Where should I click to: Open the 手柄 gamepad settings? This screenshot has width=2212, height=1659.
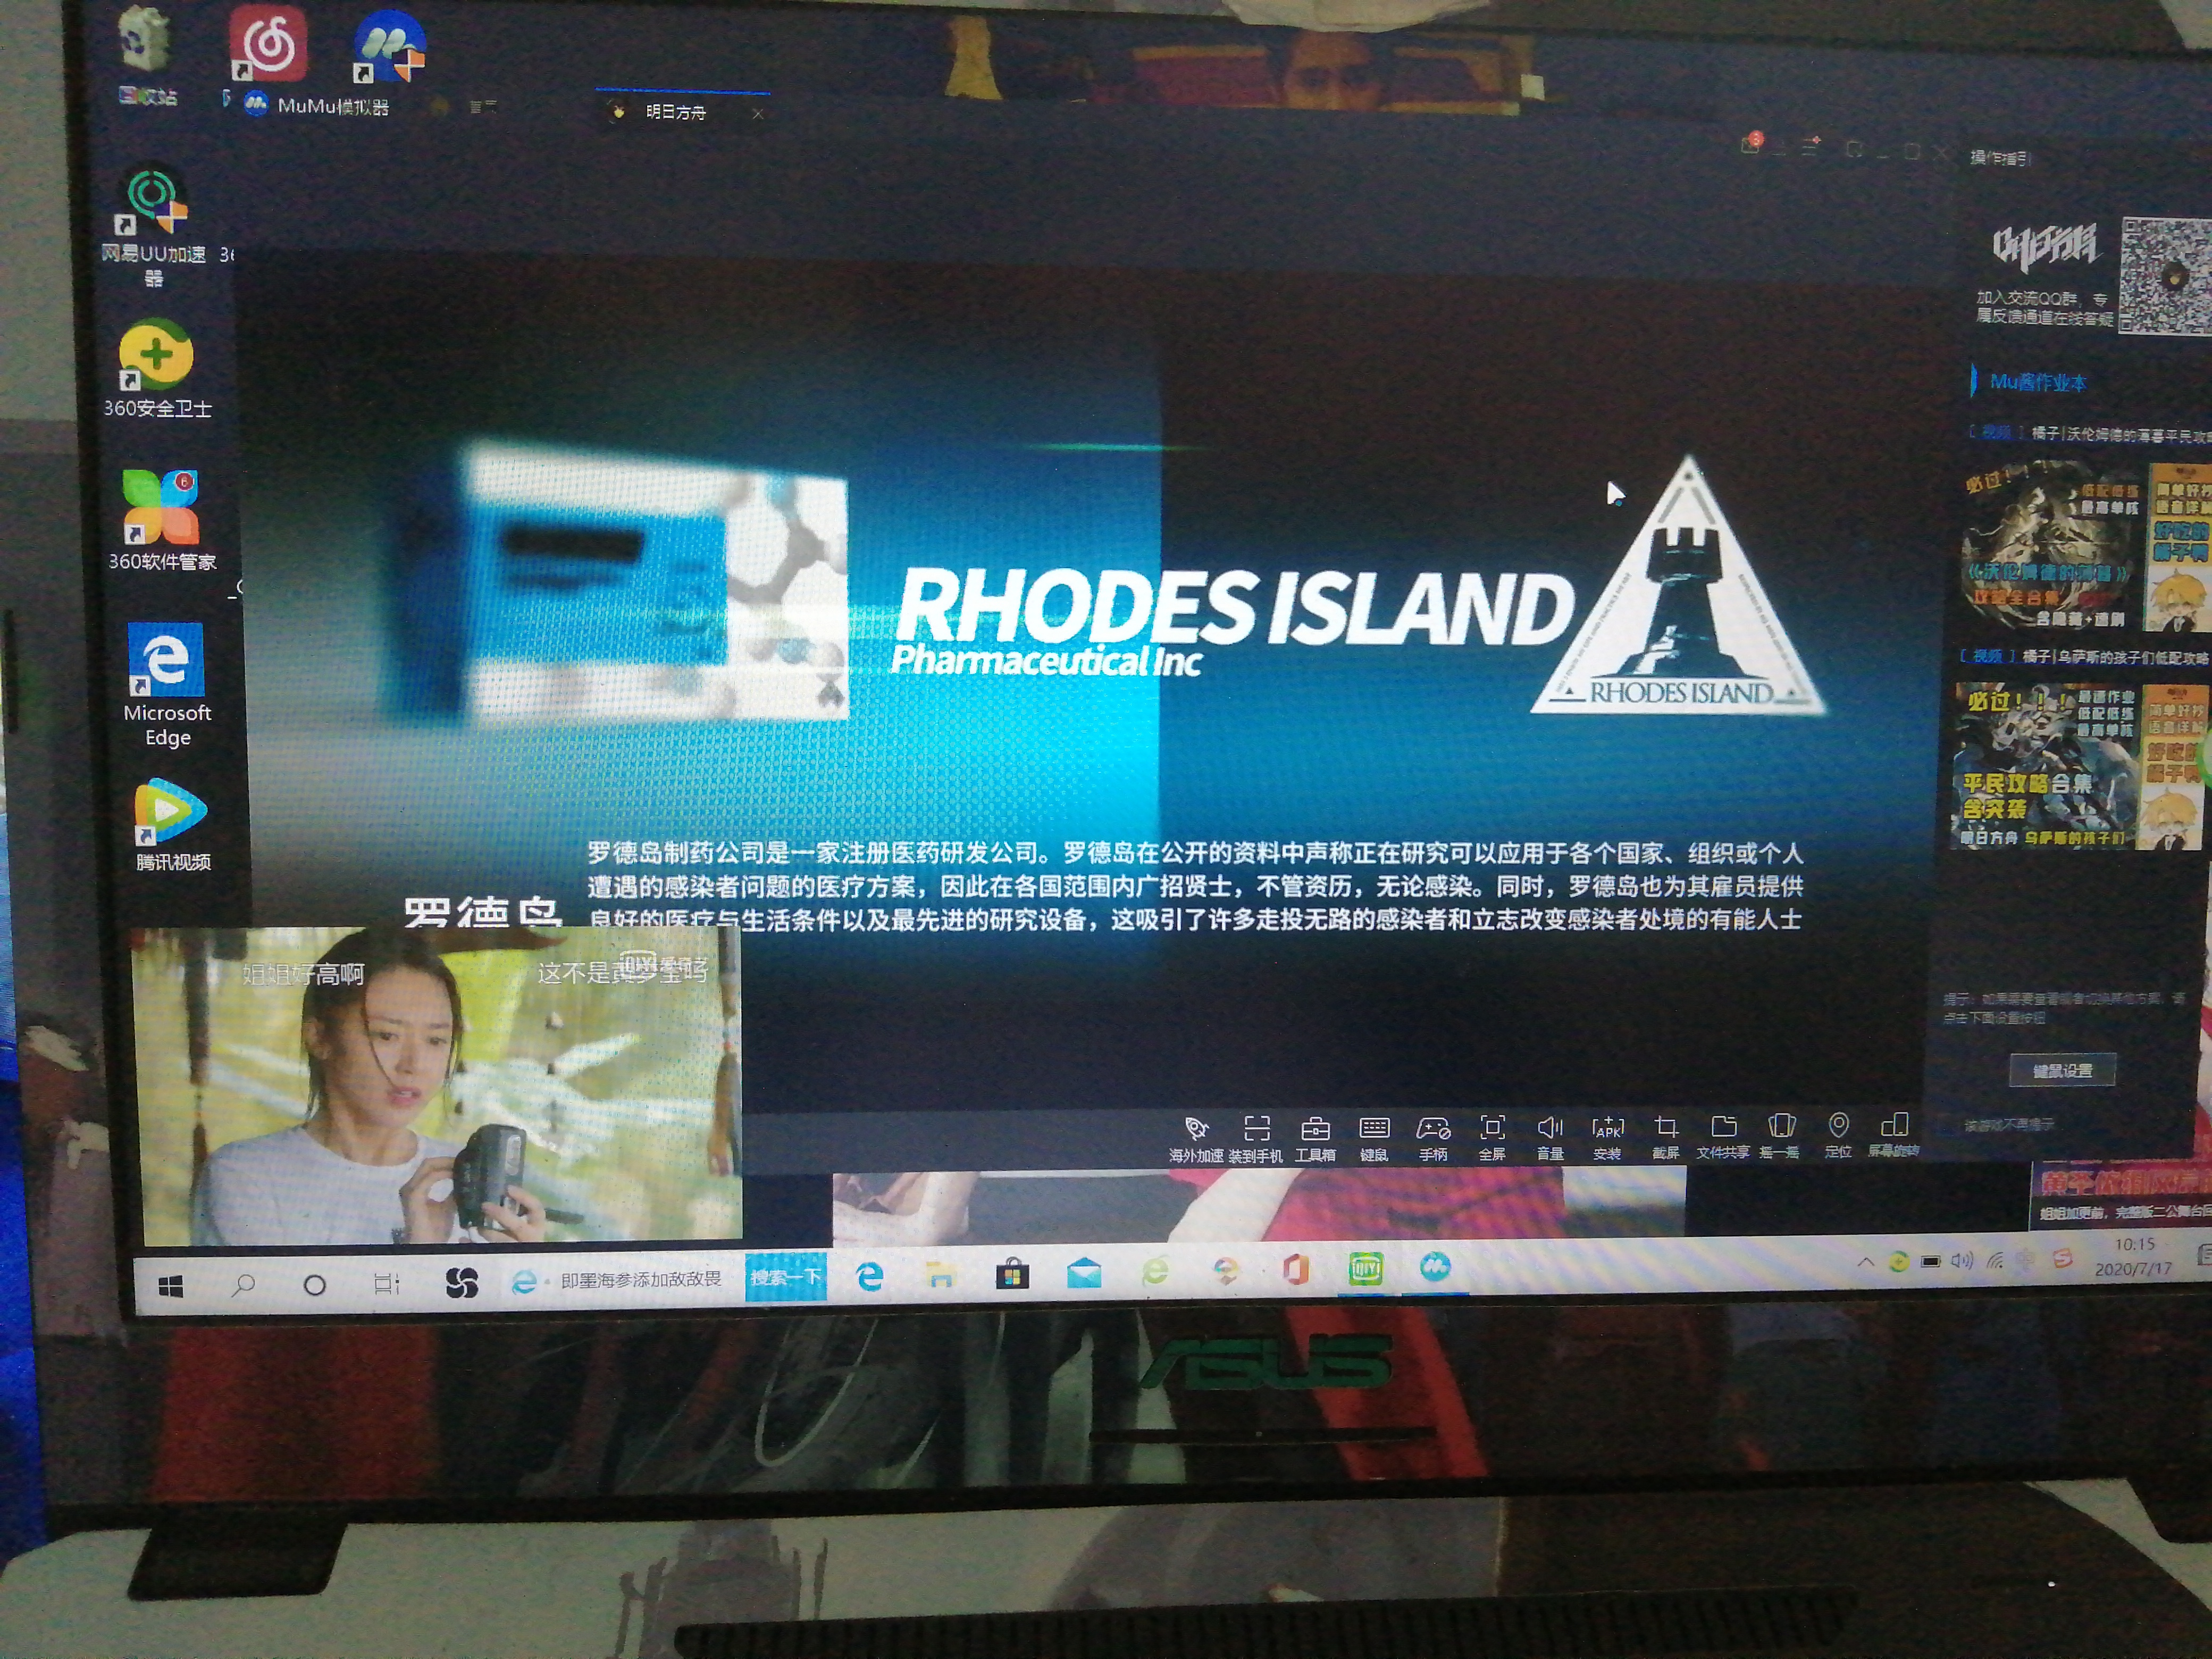coord(1433,1138)
